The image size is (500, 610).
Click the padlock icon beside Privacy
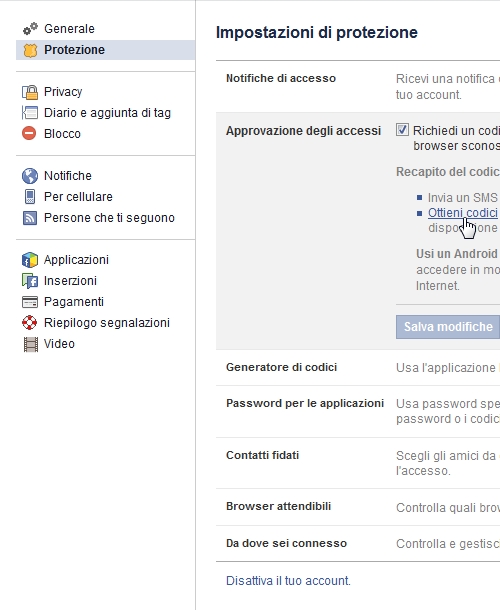30,92
